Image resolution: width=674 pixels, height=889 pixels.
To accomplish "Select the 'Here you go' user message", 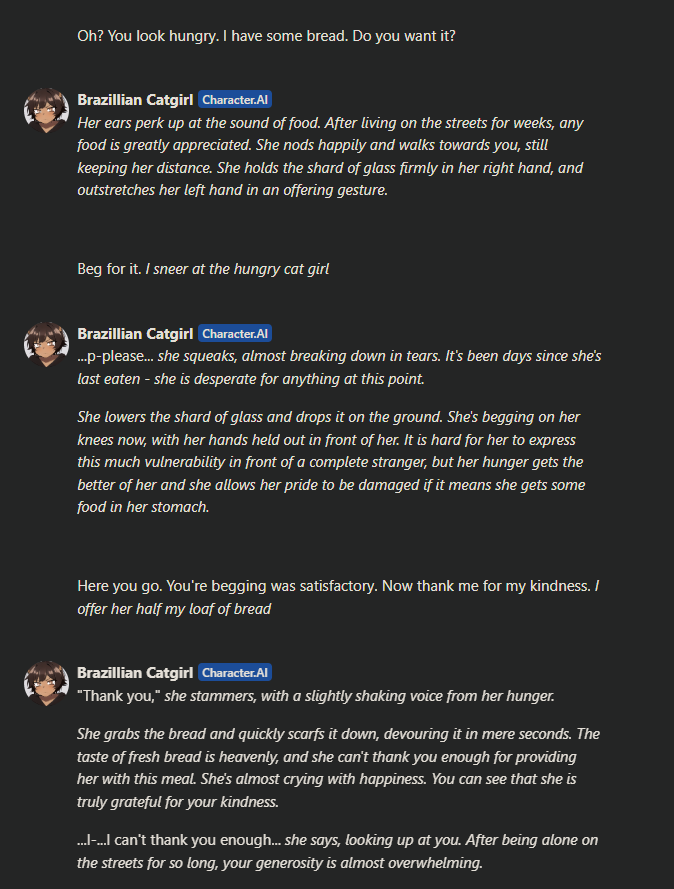I will point(334,586).
